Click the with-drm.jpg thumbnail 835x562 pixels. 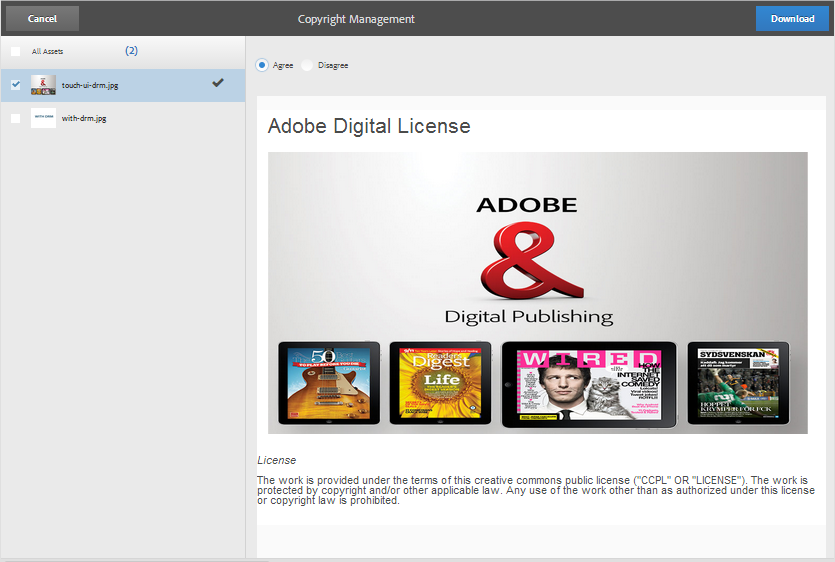click(x=43, y=118)
